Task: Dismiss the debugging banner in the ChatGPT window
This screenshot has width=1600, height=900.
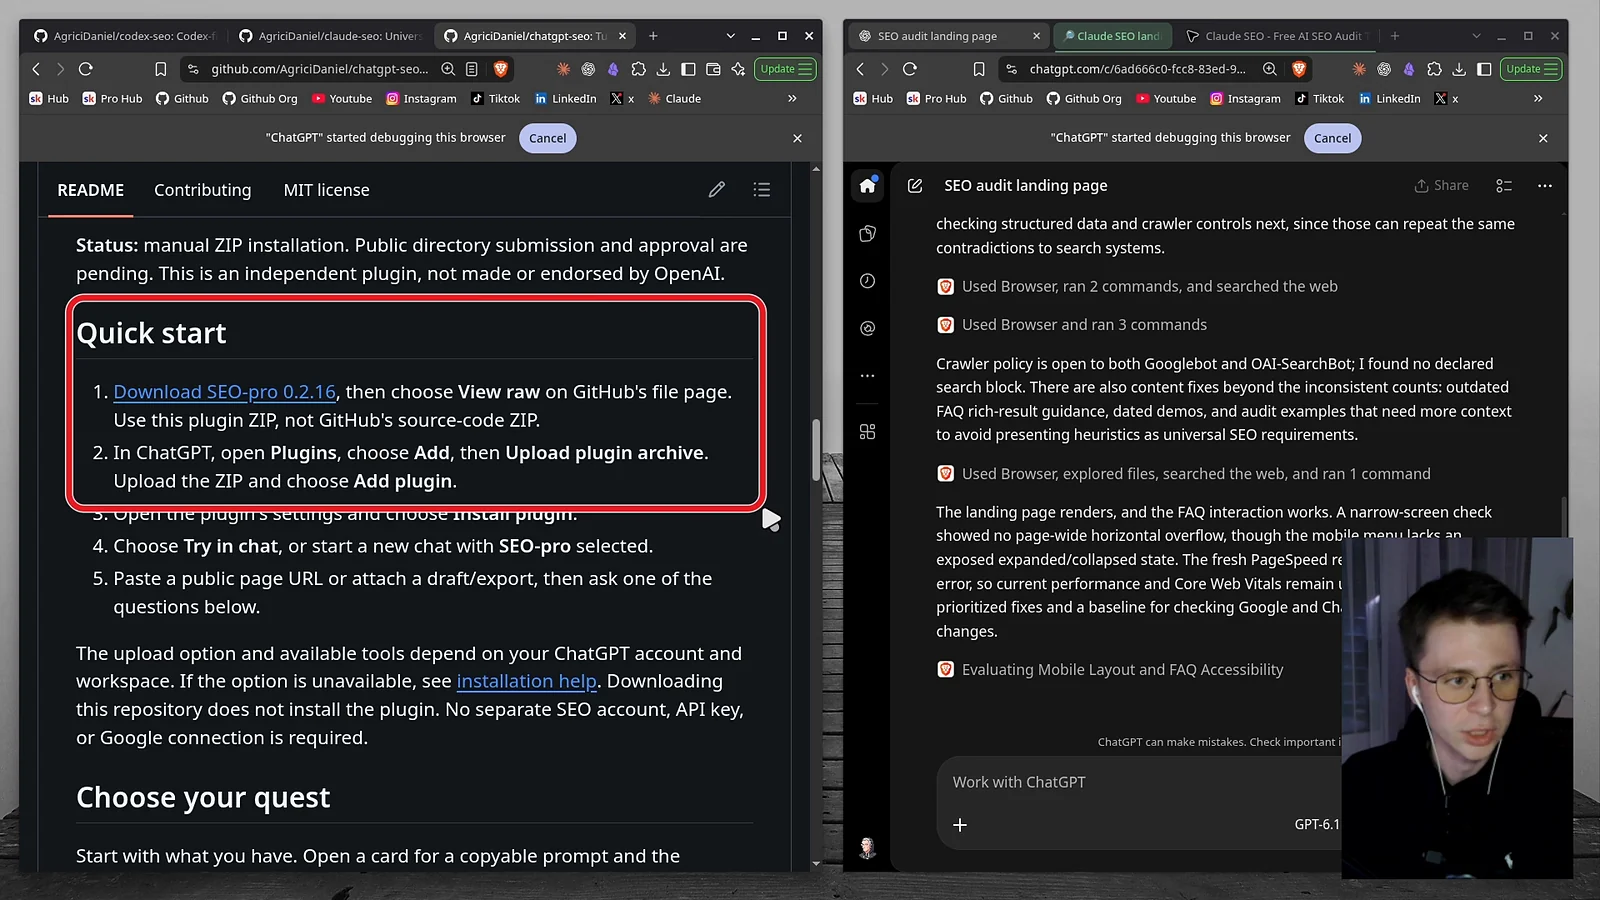Action: pos(1543,138)
